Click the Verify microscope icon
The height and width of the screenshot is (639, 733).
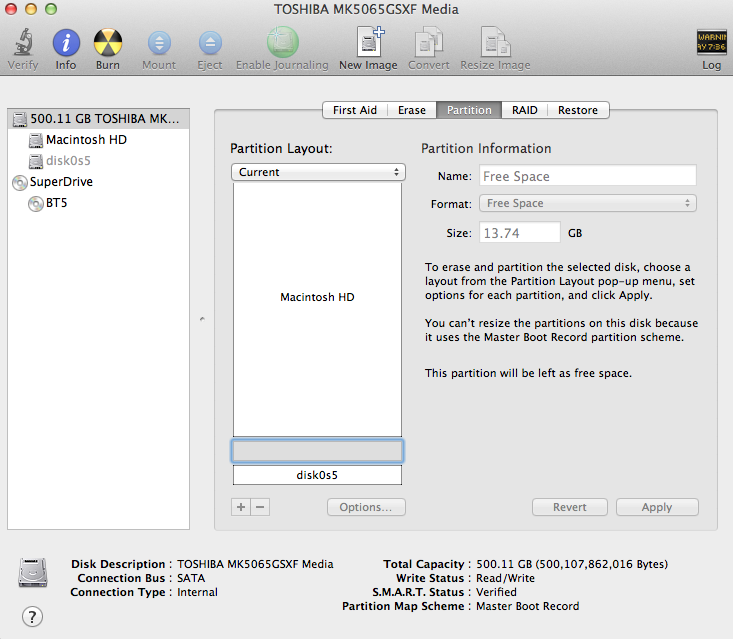(23, 42)
